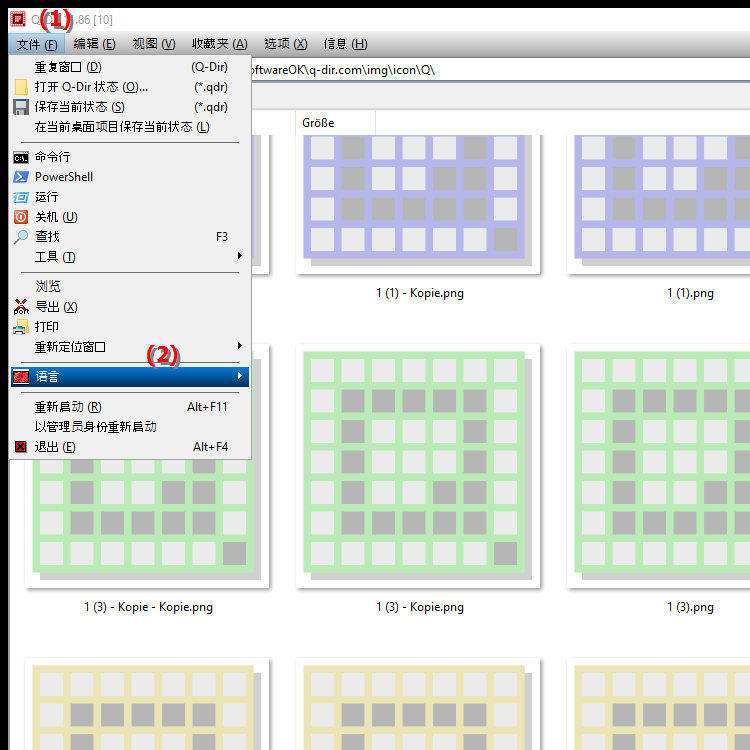Open the 选项 (X) menu

(286, 44)
